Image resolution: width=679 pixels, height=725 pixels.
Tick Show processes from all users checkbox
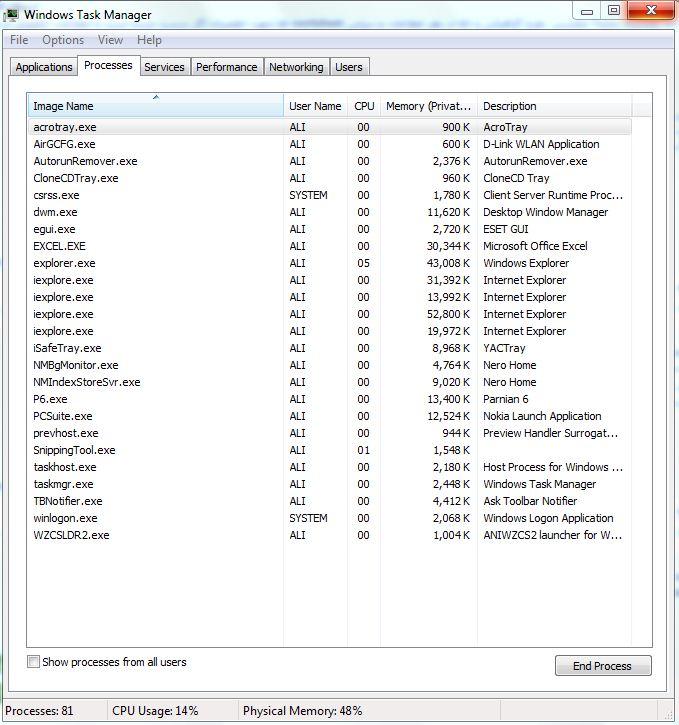(33, 662)
